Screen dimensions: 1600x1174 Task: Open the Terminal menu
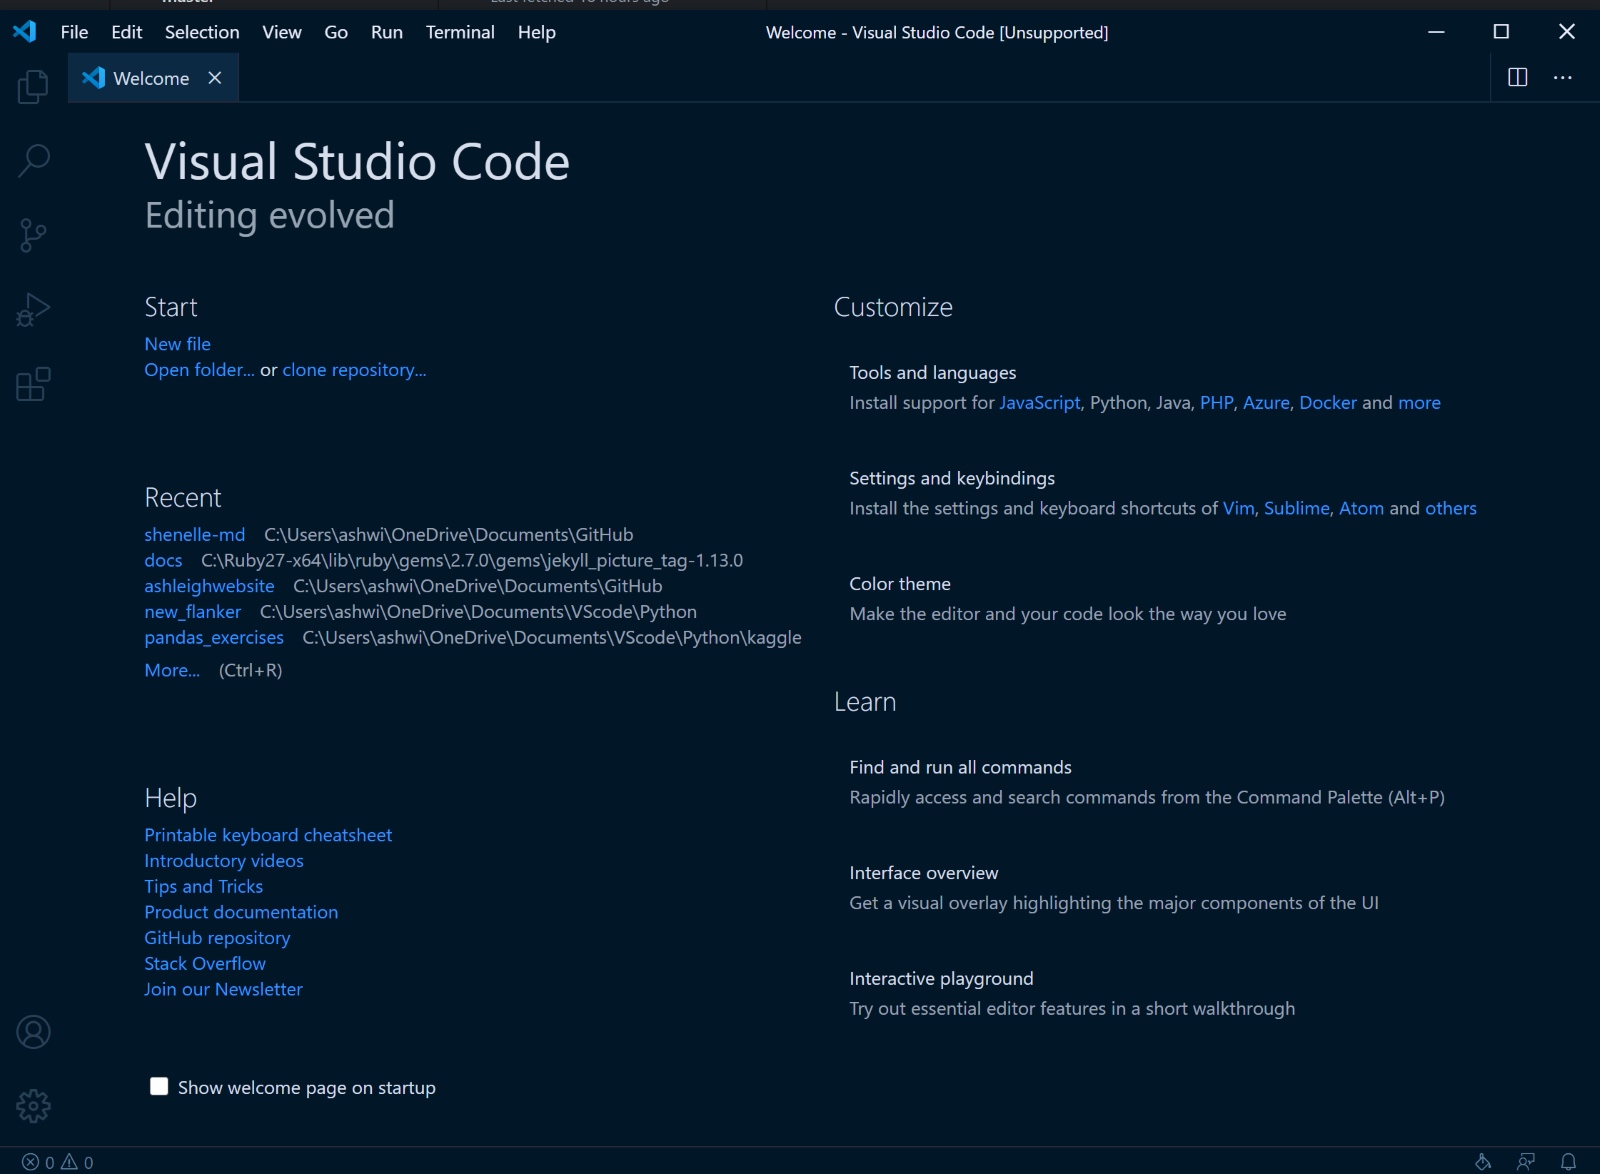click(460, 32)
